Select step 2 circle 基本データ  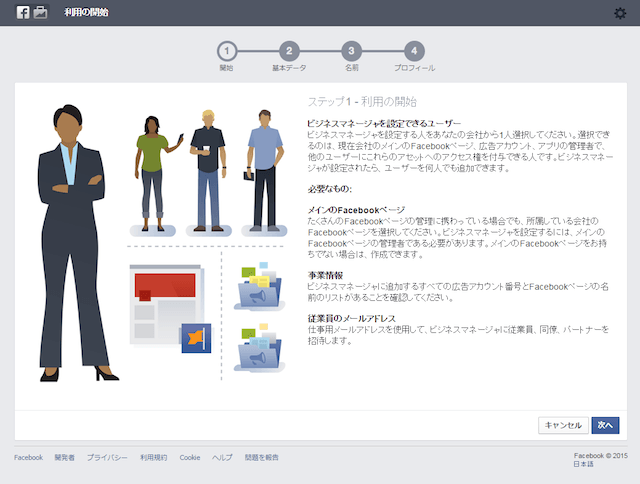click(289, 51)
